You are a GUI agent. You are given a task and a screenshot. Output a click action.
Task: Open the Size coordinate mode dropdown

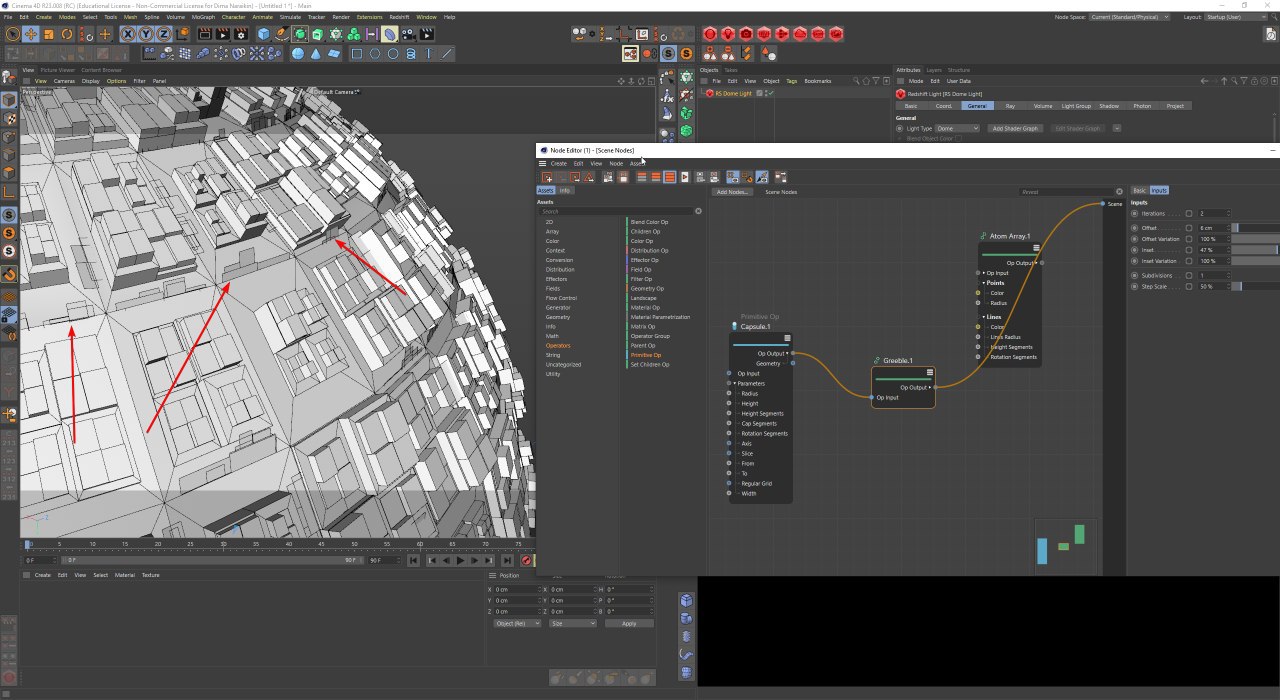[x=573, y=623]
